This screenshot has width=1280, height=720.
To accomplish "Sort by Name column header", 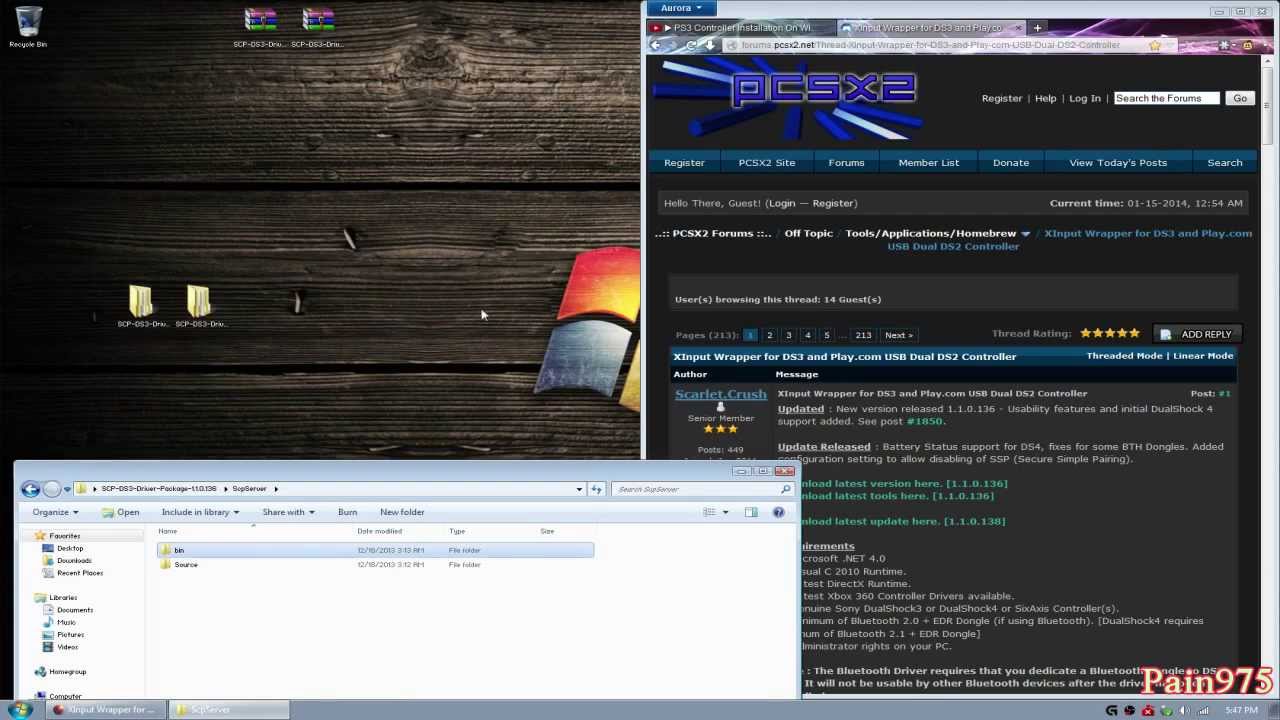I will [167, 531].
